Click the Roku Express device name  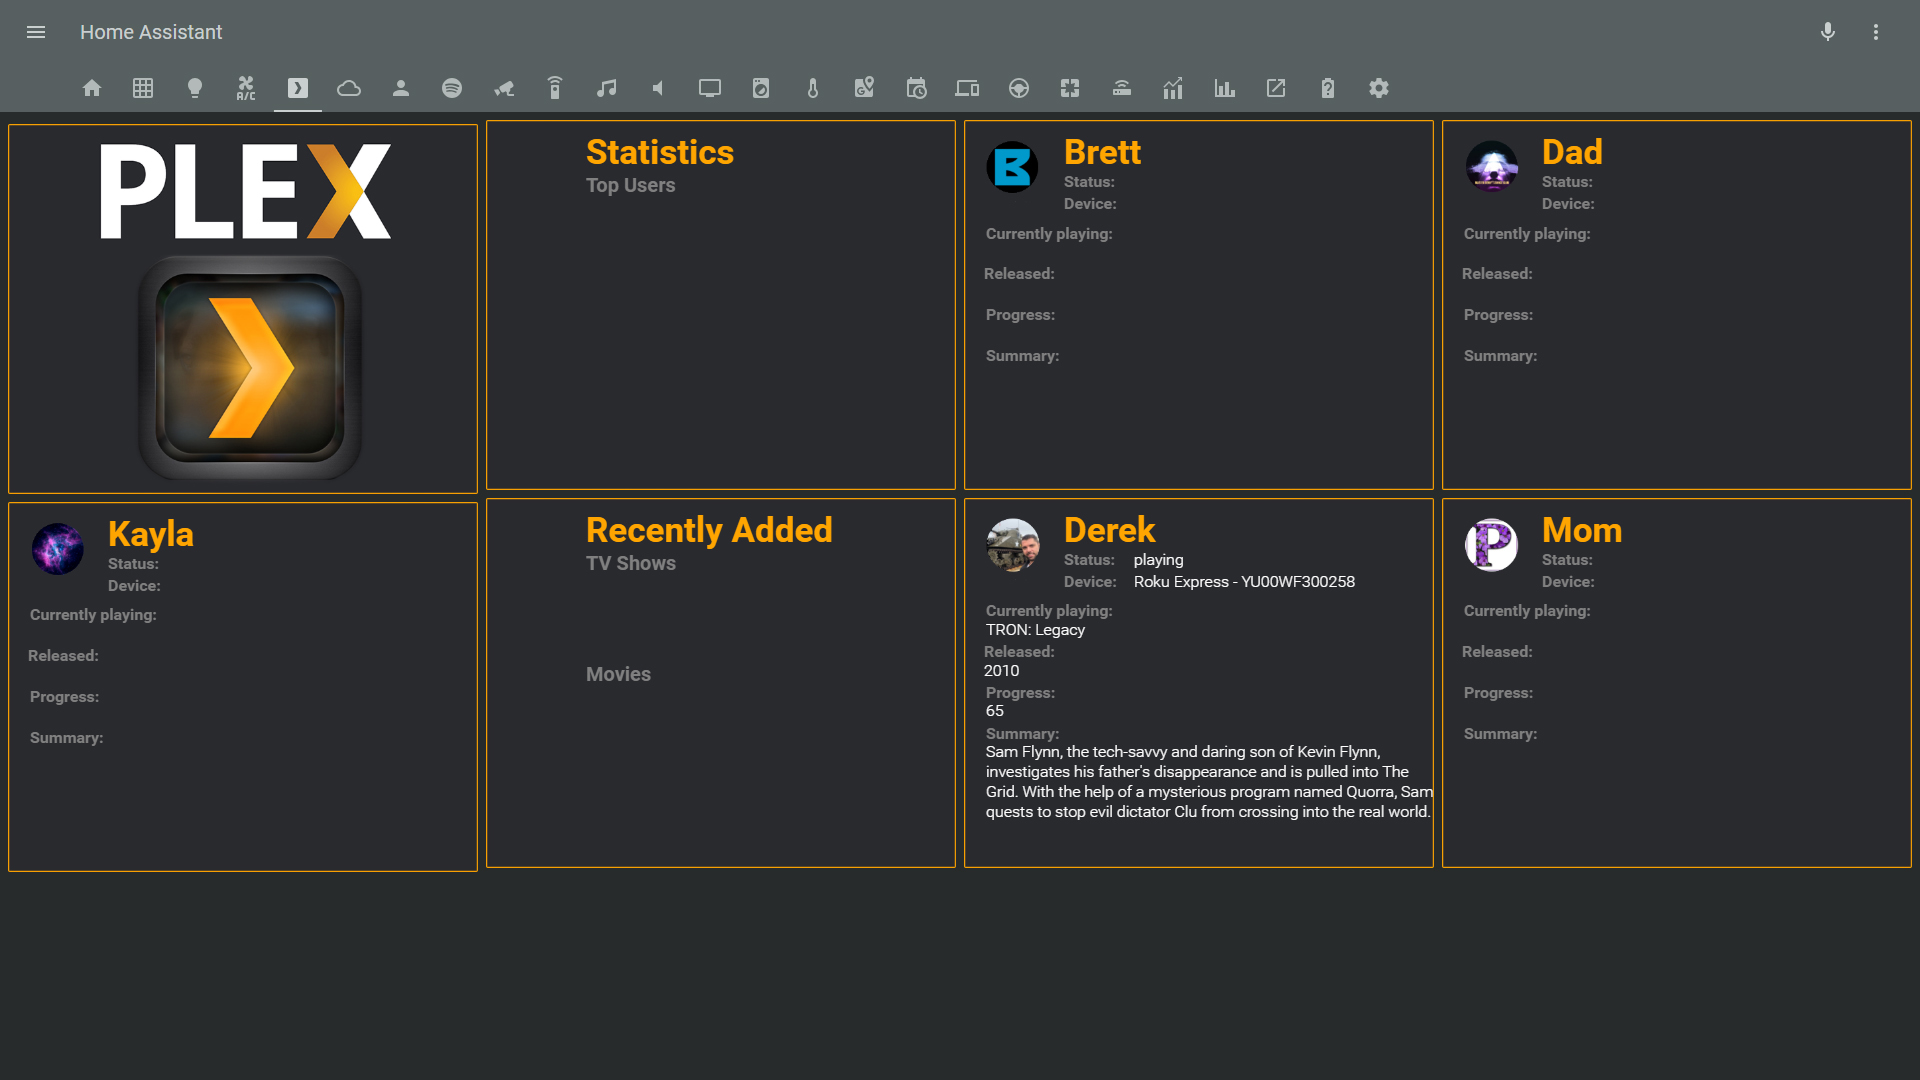point(1244,582)
